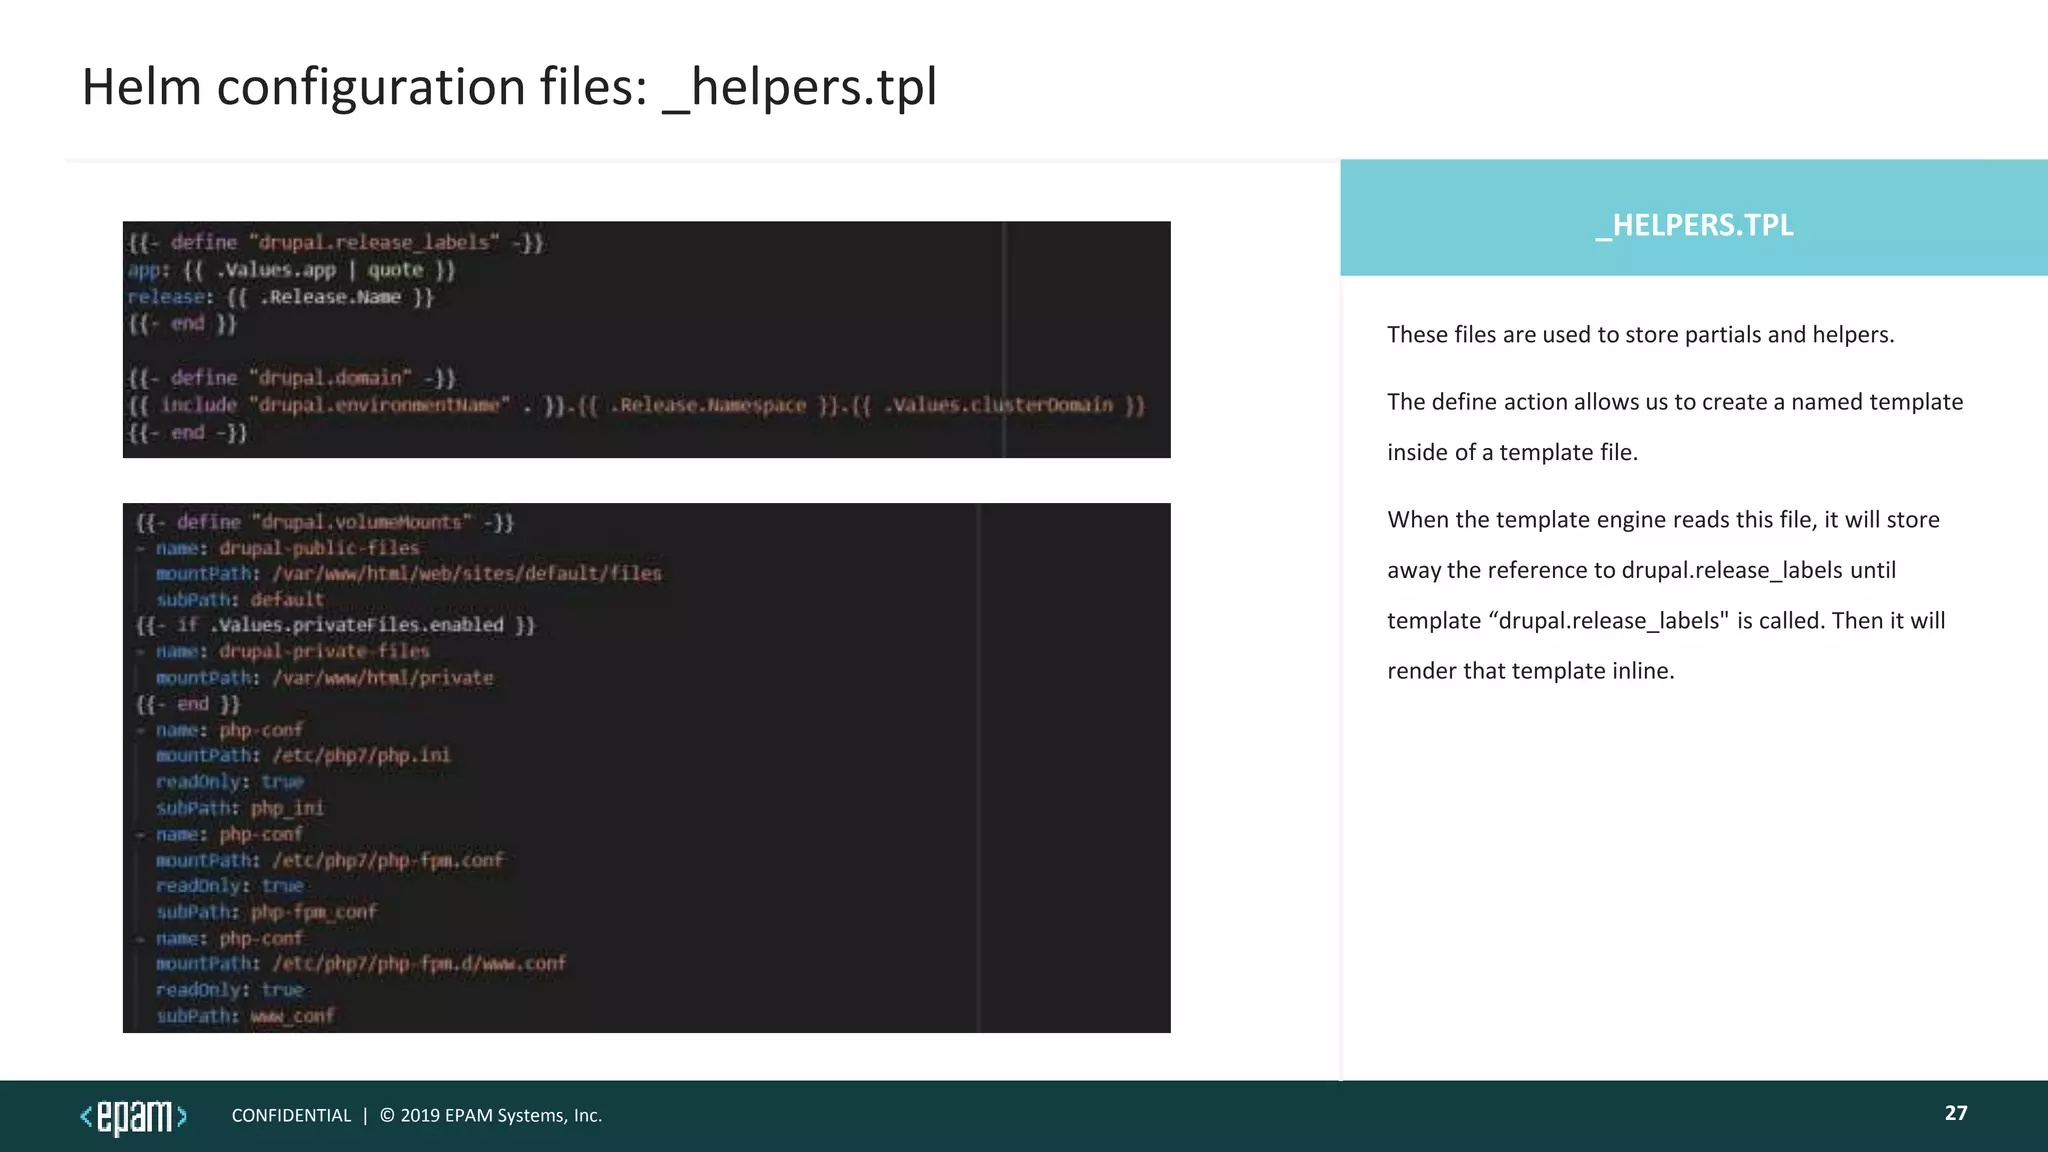Click slide page number 27
This screenshot has width=2048, height=1152.
pyautogui.click(x=1955, y=1113)
